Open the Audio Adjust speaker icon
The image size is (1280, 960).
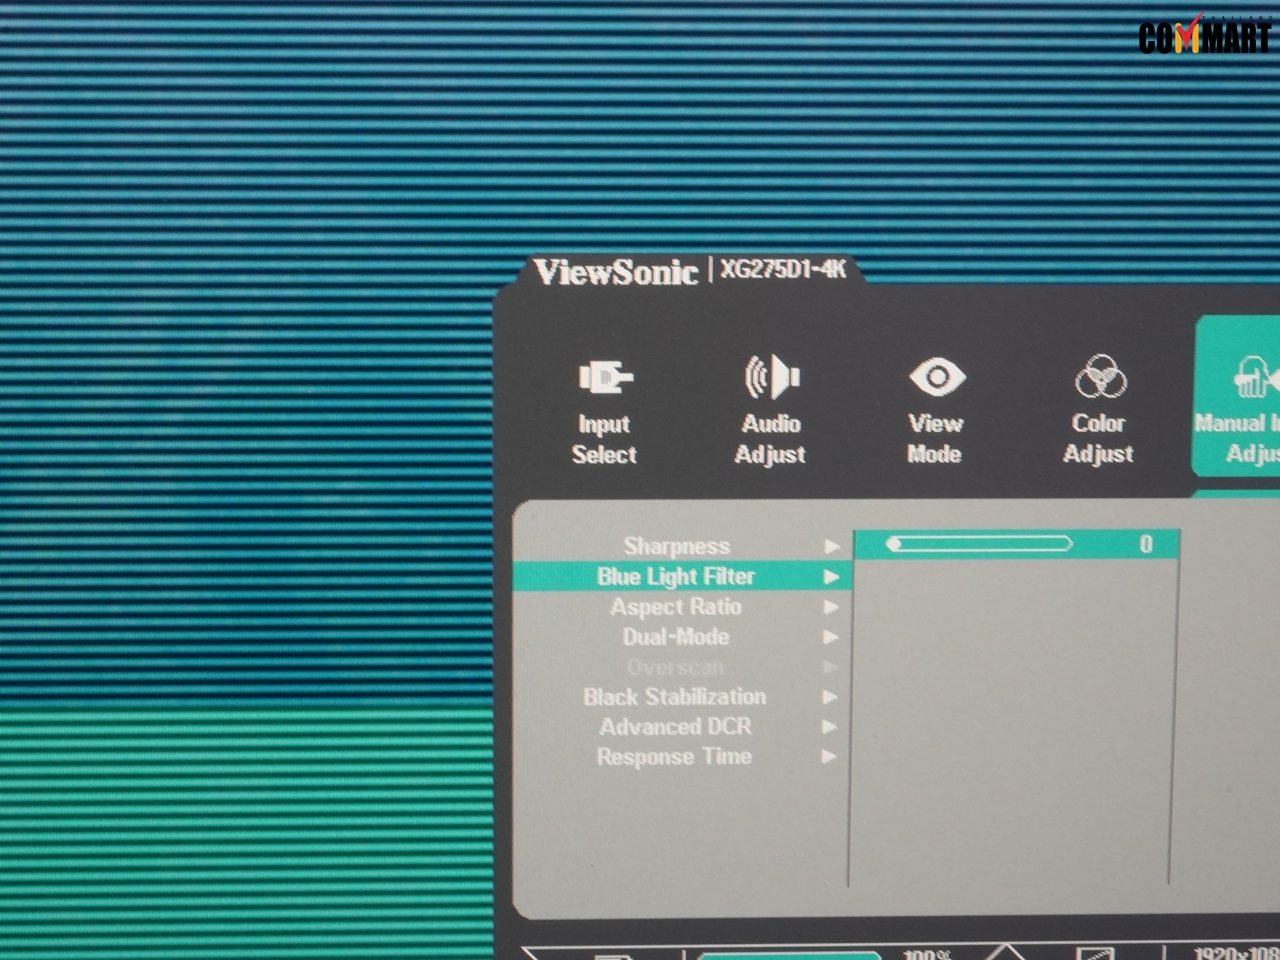771,376
